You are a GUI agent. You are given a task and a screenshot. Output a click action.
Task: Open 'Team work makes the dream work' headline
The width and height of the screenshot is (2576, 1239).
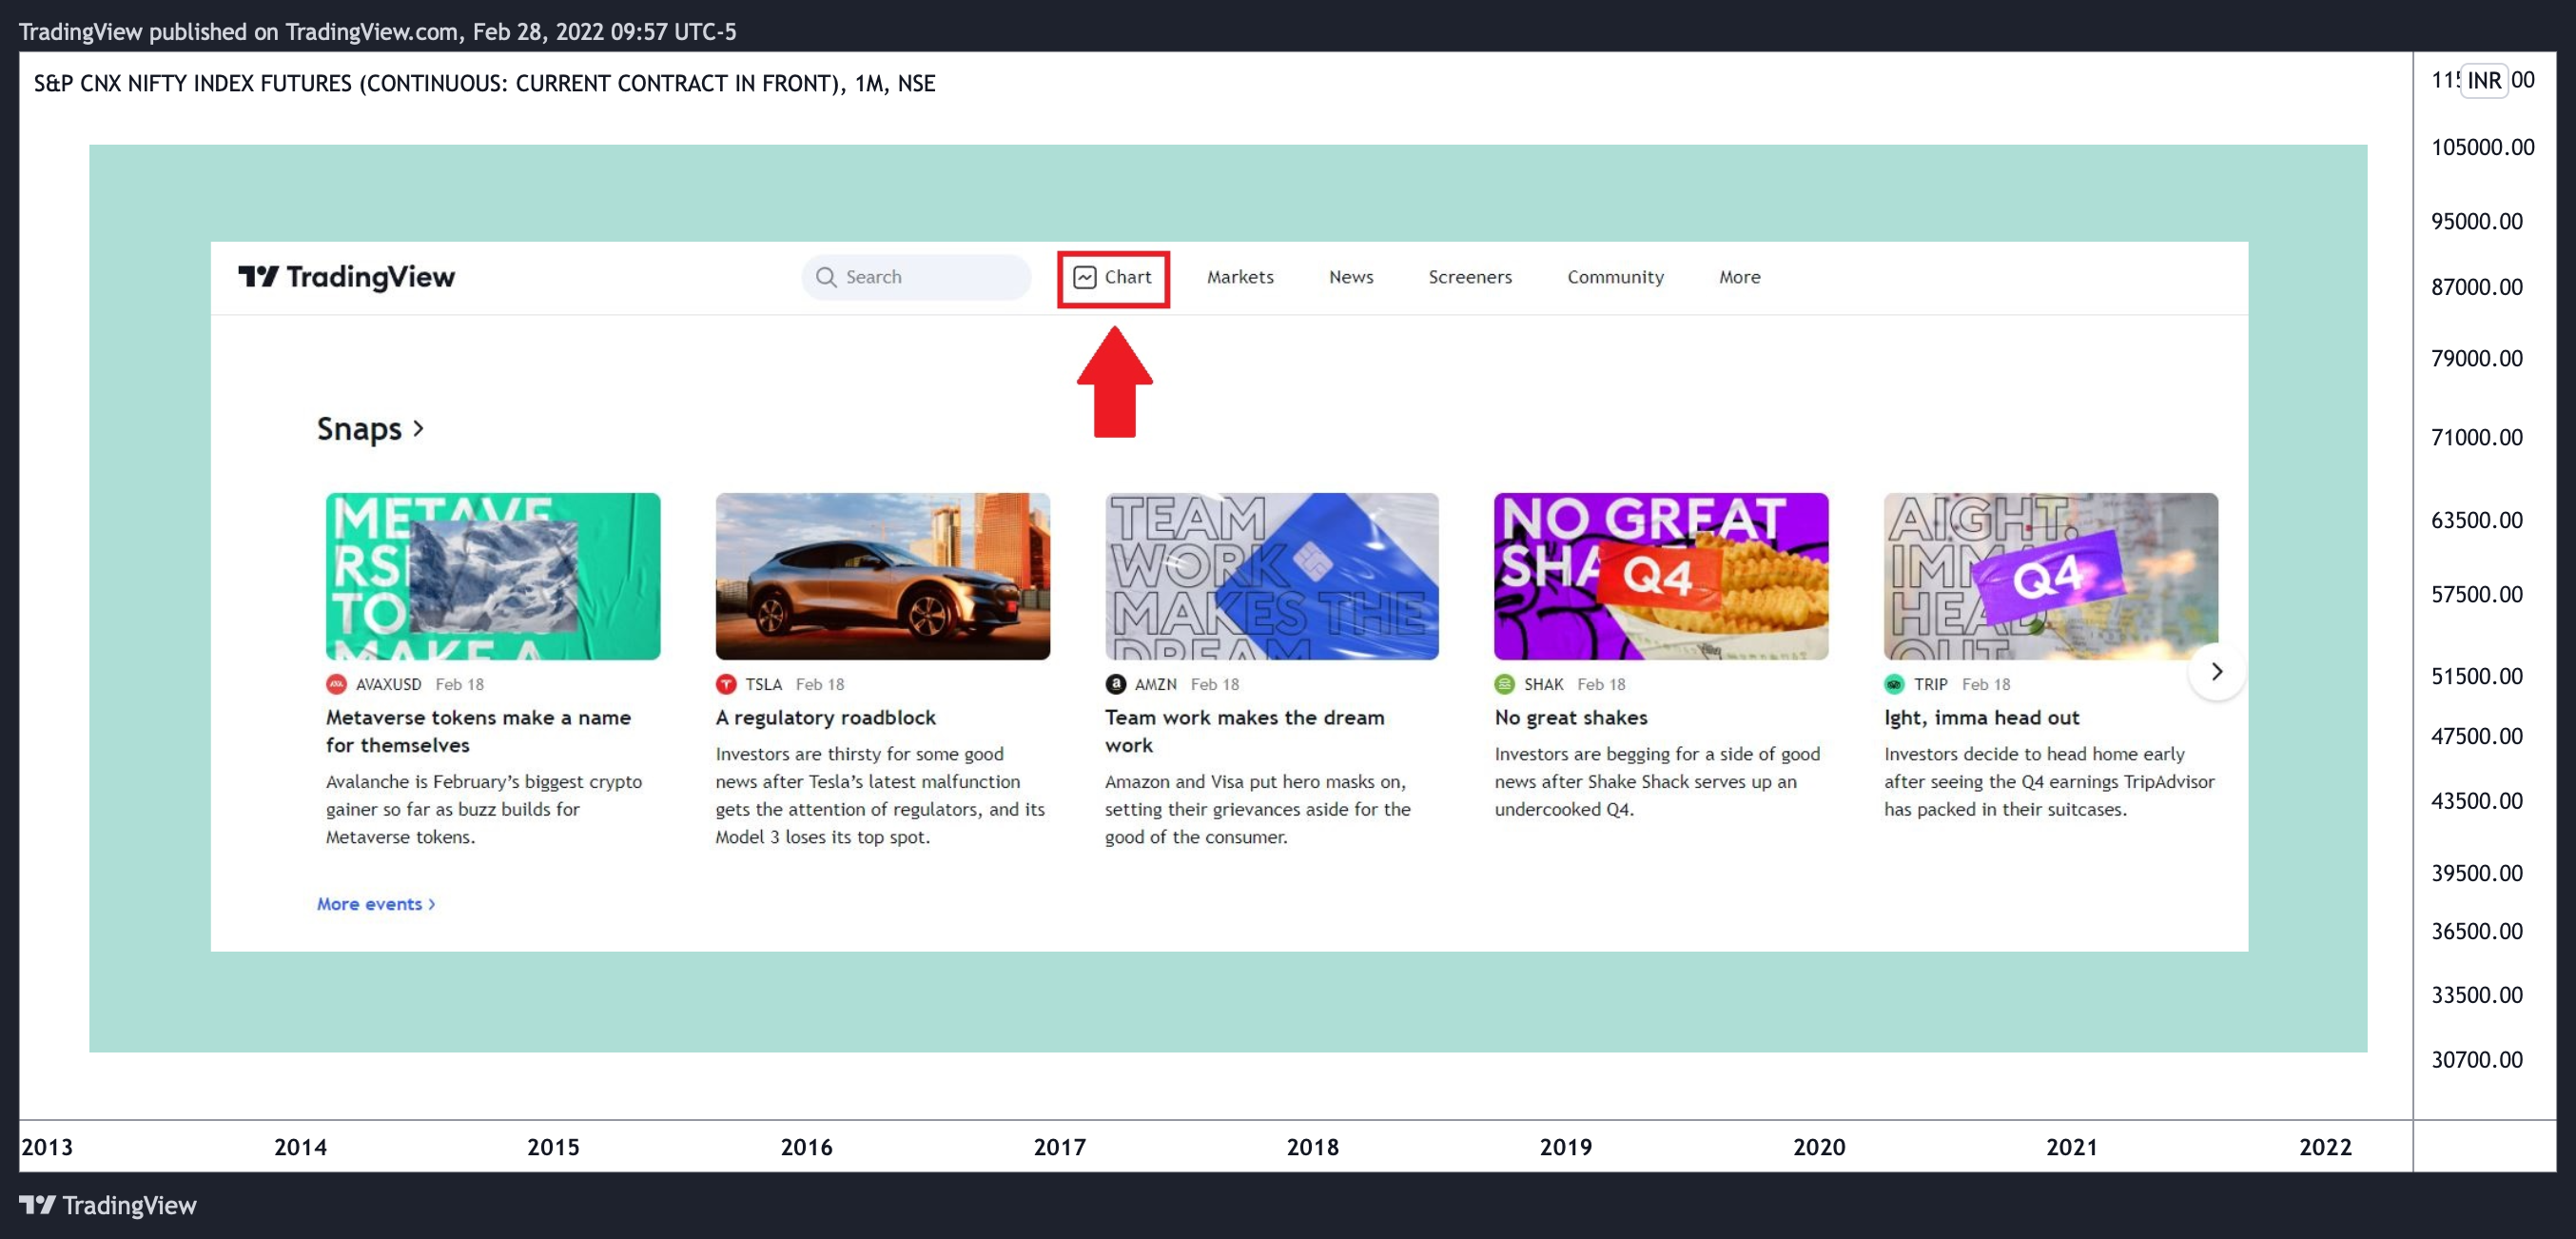click(x=1245, y=731)
